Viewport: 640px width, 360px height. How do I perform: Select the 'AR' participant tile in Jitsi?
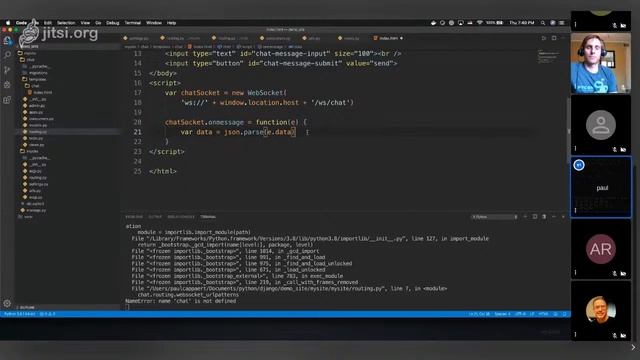click(x=601, y=249)
